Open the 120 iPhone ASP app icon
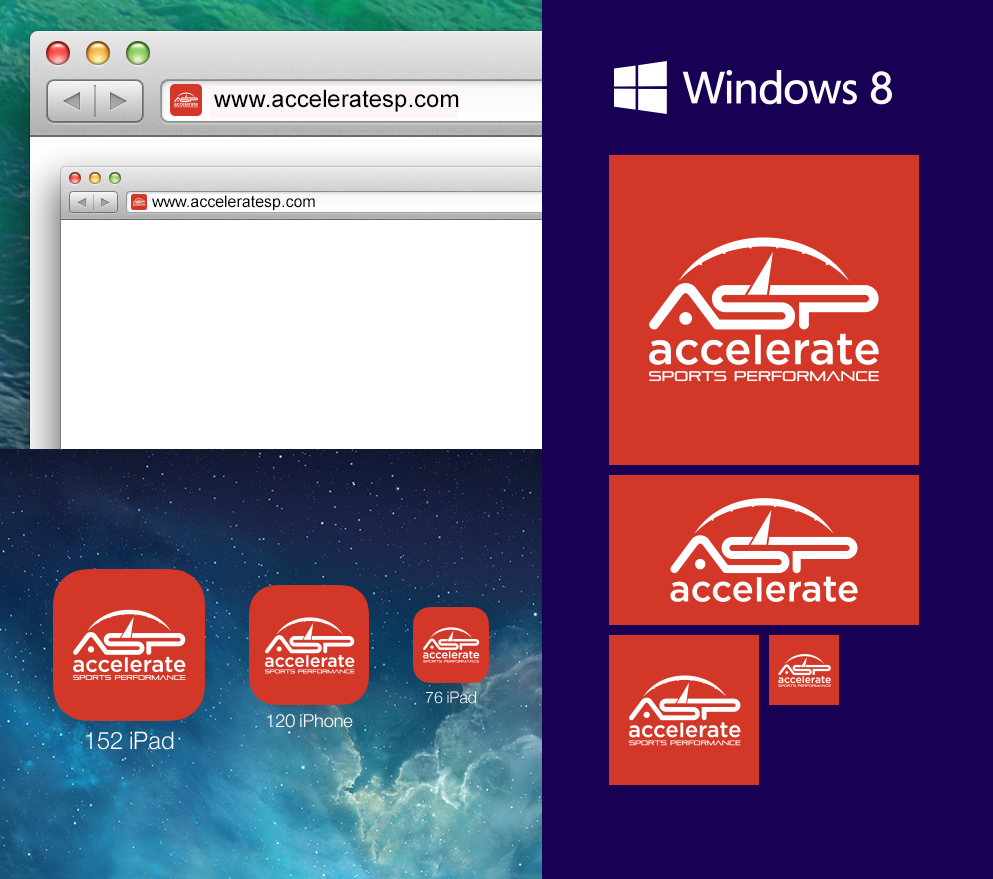Image resolution: width=993 pixels, height=879 pixels. (309, 645)
